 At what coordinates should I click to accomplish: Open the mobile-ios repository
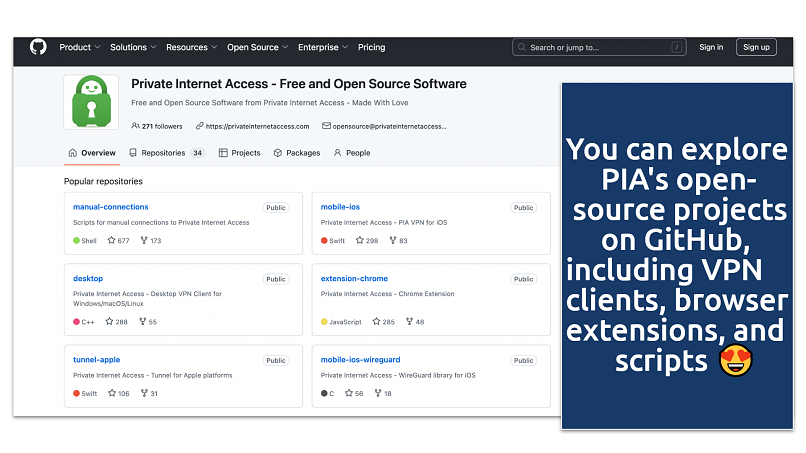coord(340,207)
